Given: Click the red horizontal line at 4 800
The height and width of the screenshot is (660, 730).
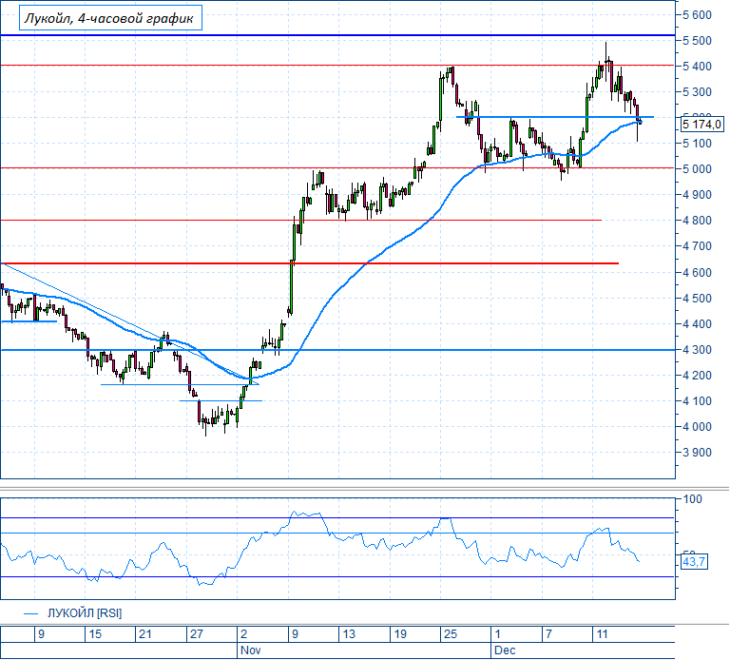Looking at the screenshot, I should pos(301,220).
